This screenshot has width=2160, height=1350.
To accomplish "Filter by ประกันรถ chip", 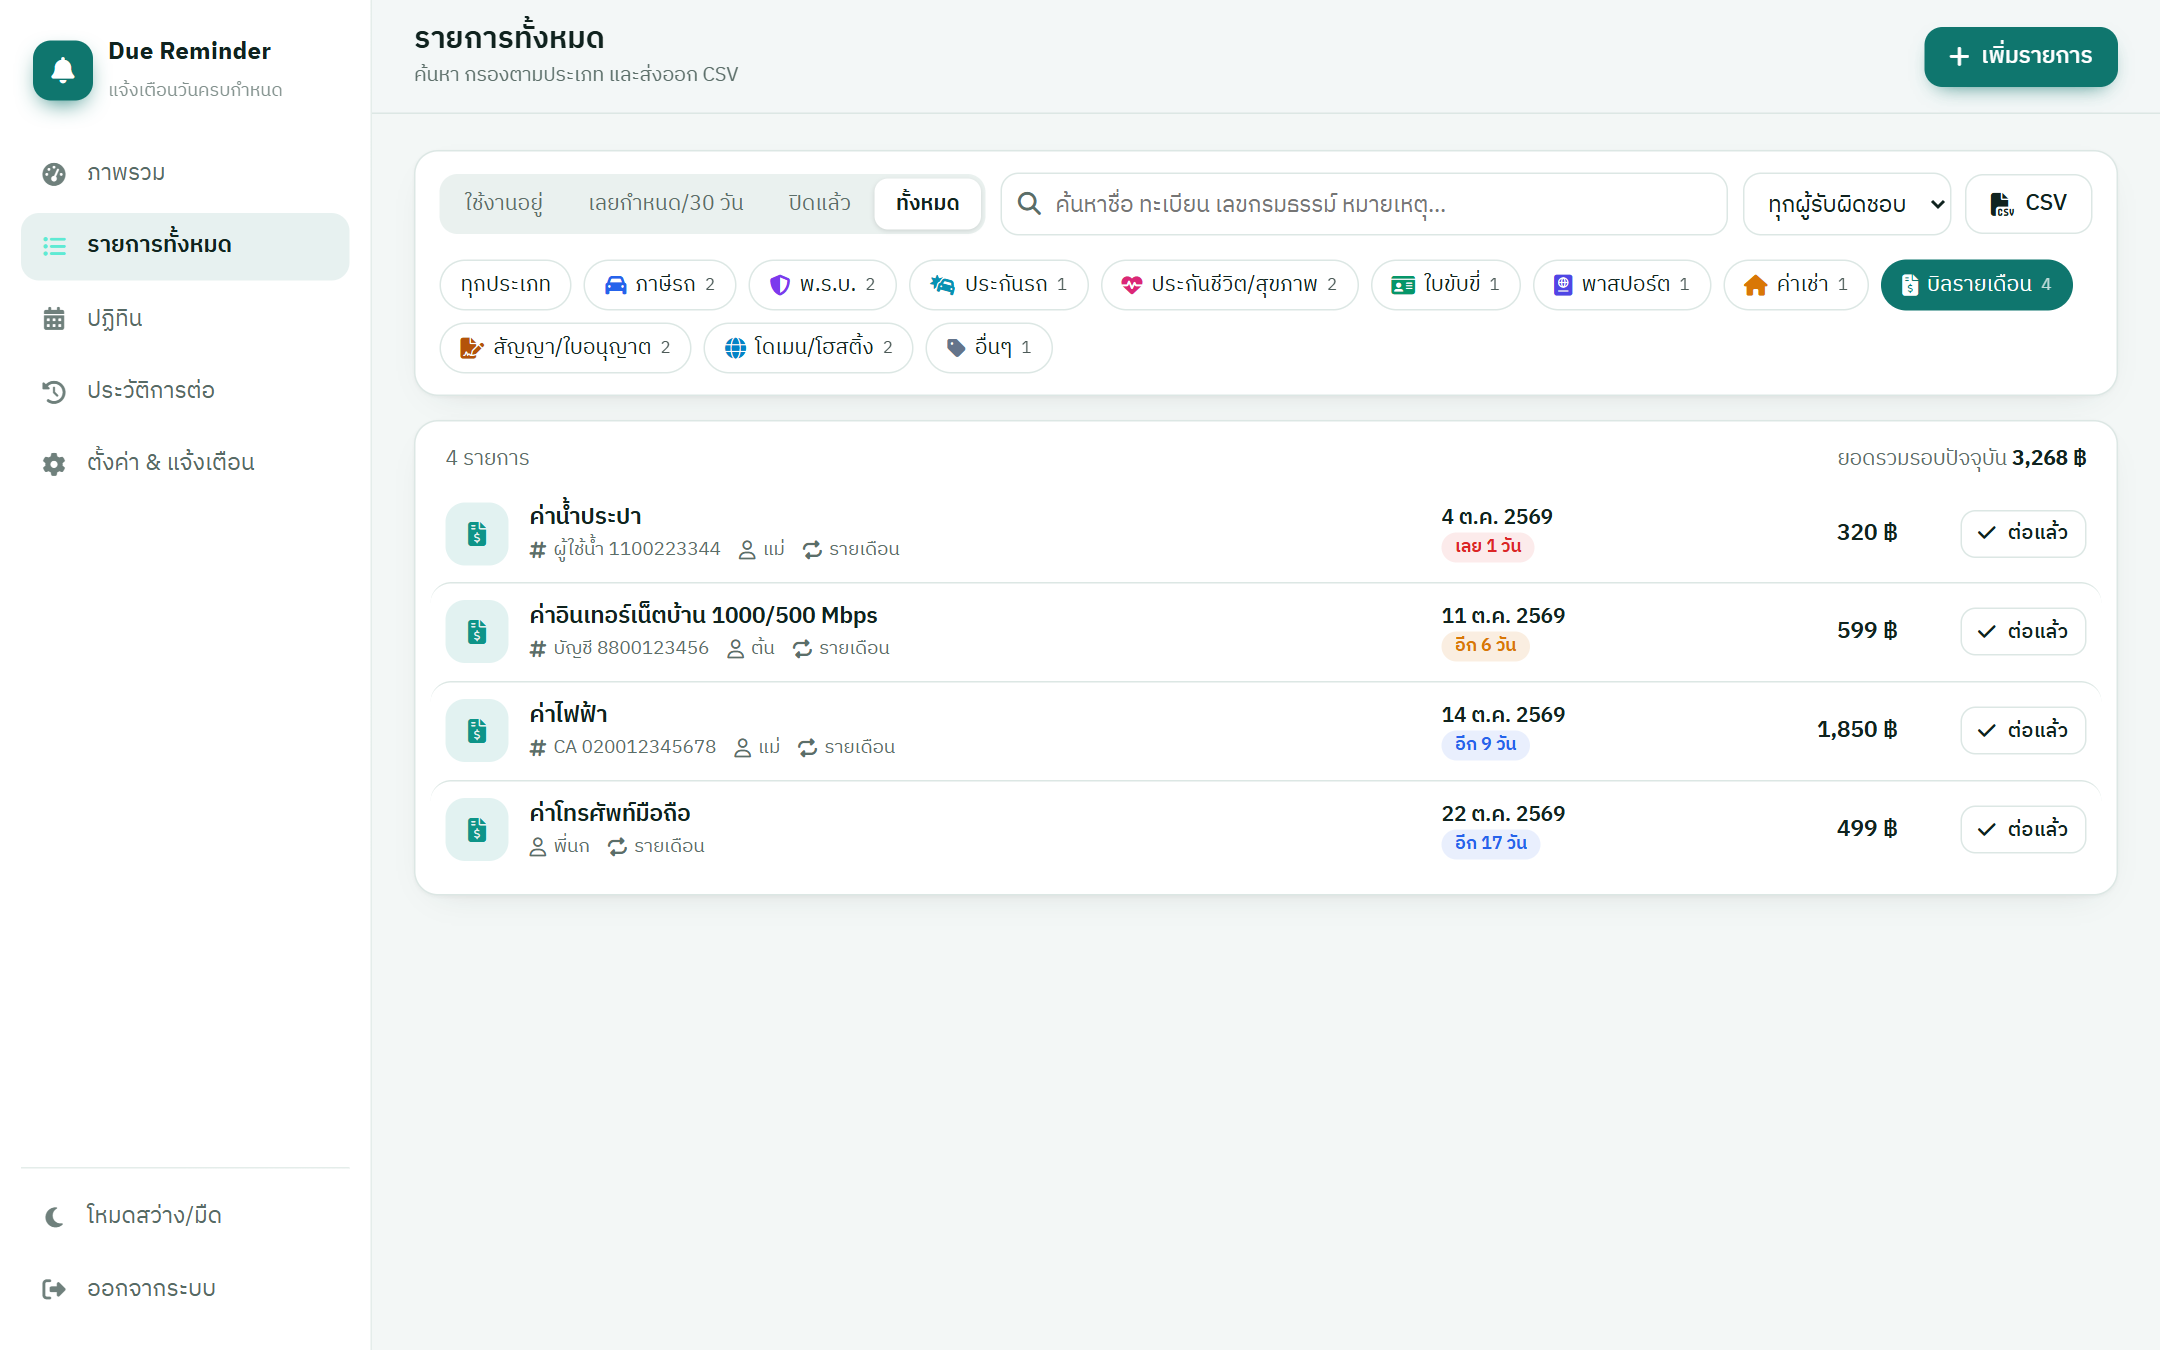I will pyautogui.click(x=998, y=285).
